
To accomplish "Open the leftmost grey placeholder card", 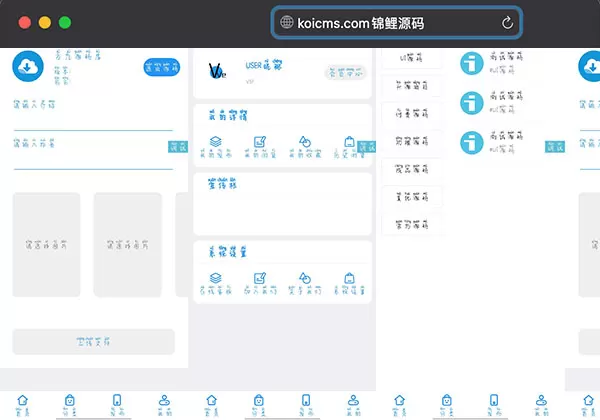I will click(47, 245).
